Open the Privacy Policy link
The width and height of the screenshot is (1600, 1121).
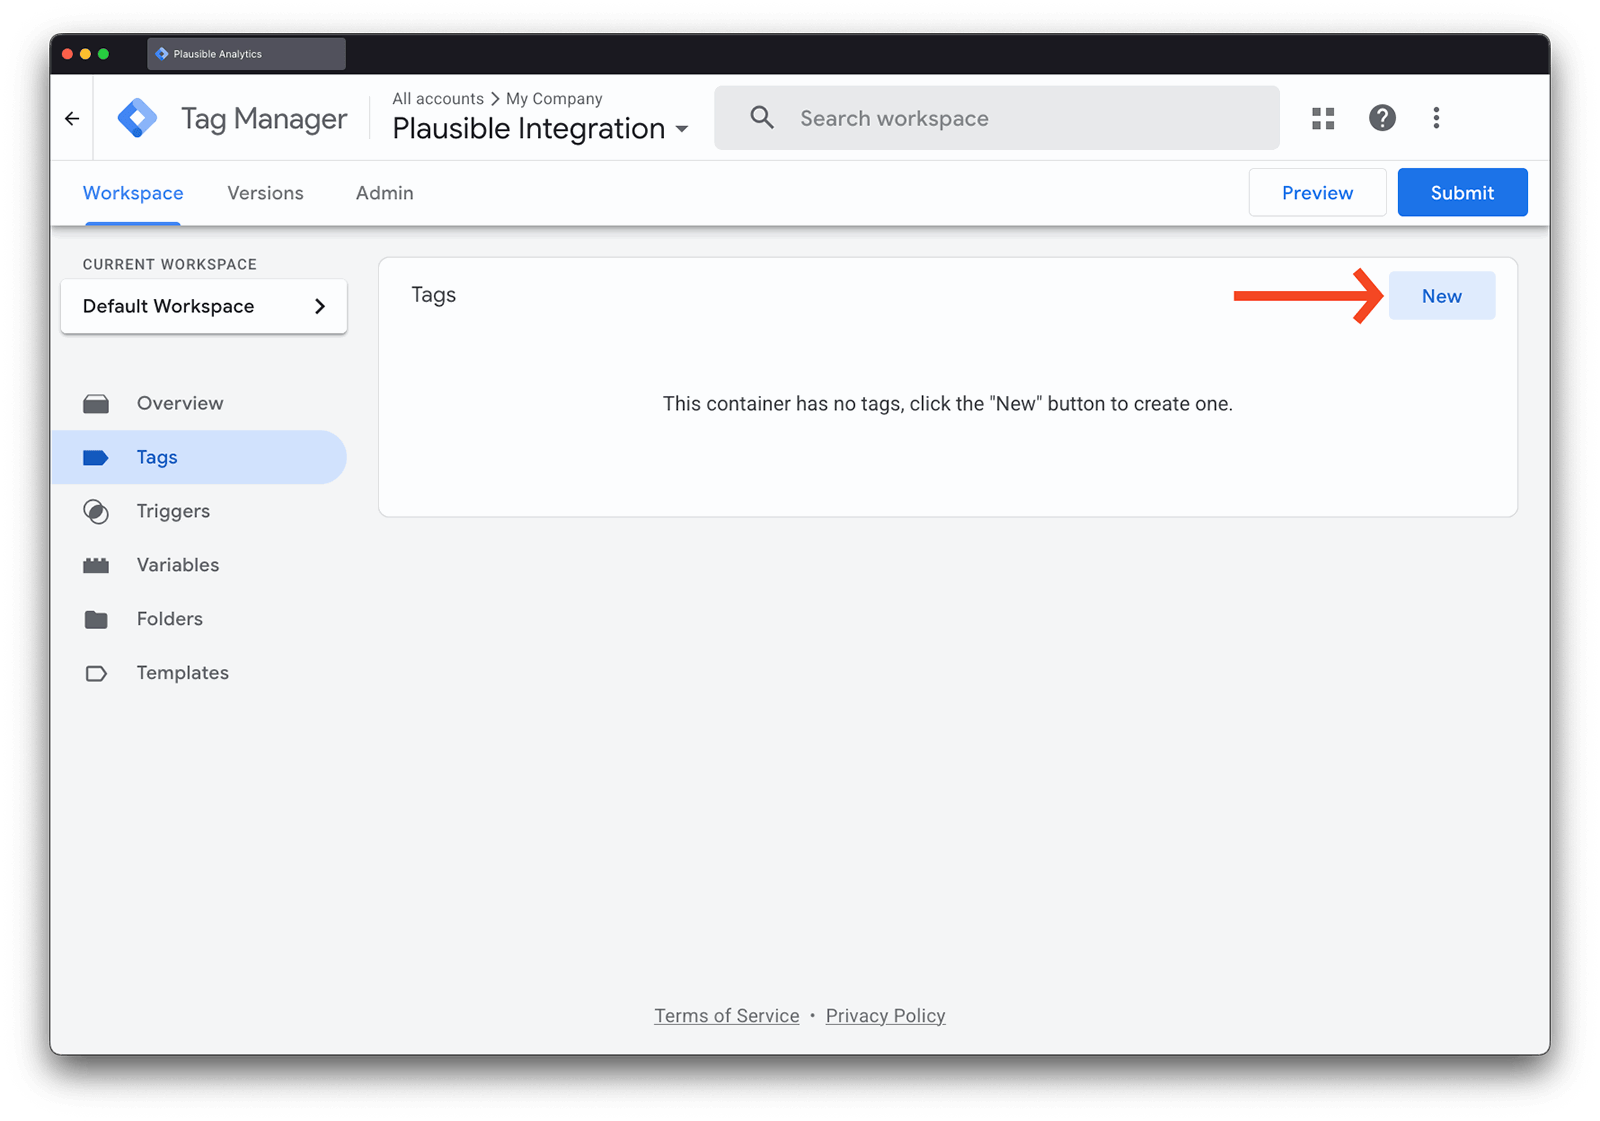click(885, 1016)
